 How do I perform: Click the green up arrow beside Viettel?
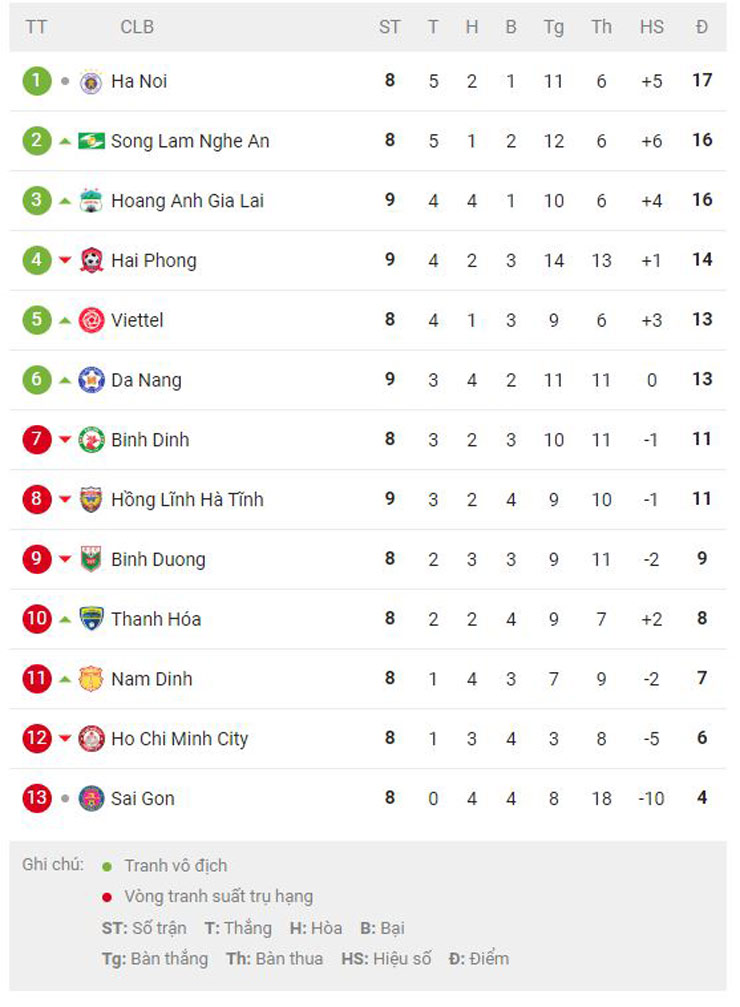click(65, 320)
